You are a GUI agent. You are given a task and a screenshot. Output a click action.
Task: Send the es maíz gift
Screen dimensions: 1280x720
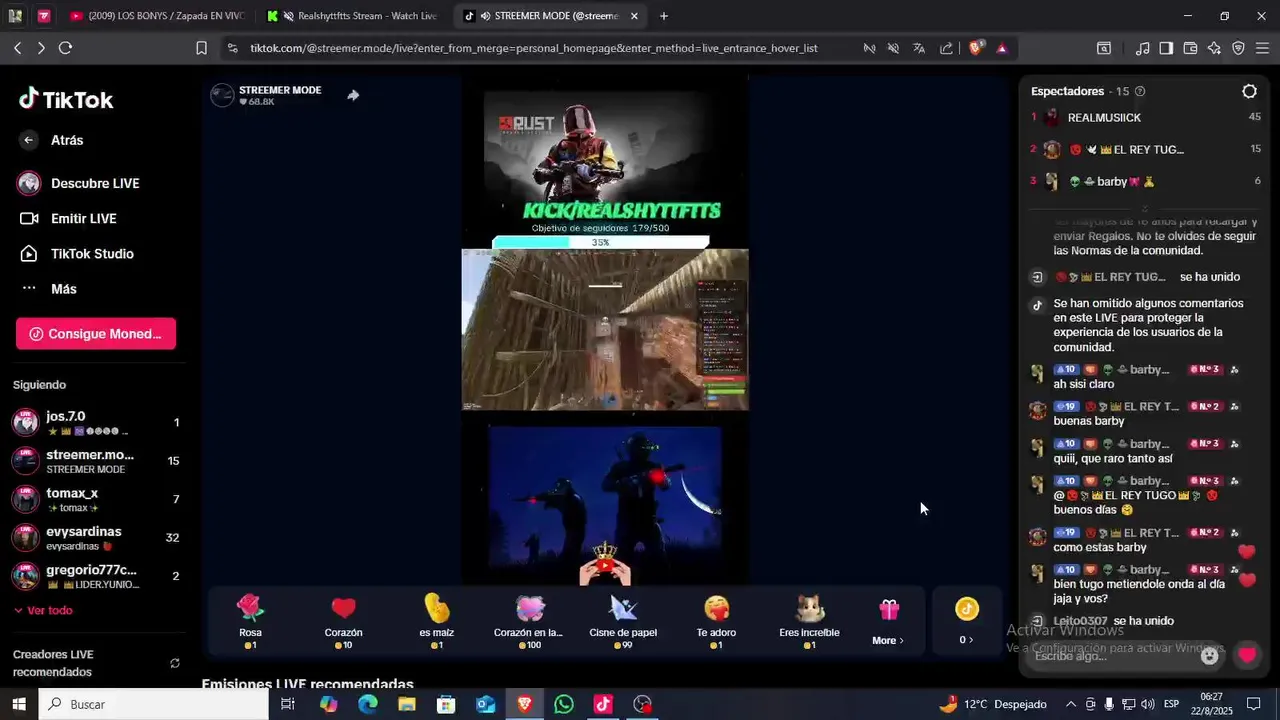(x=437, y=621)
